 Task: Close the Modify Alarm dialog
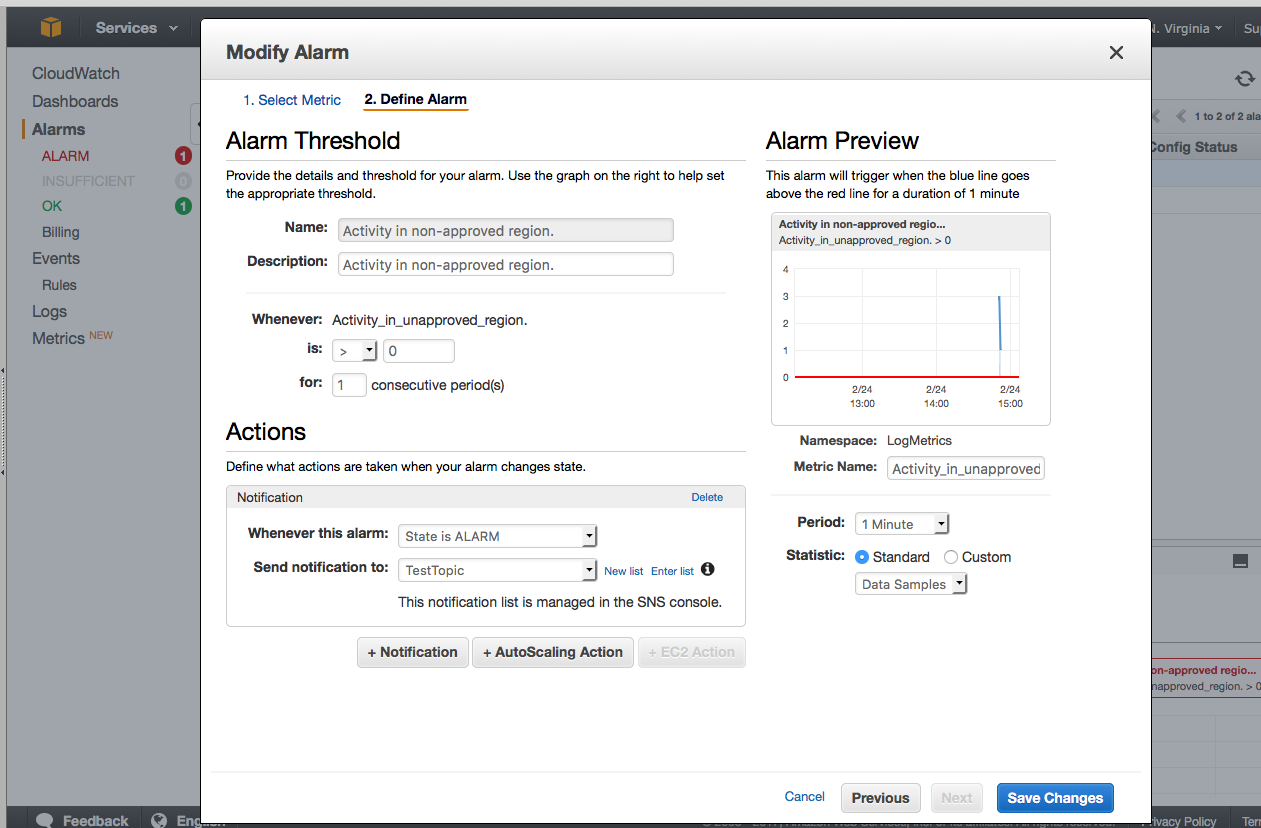[1116, 53]
